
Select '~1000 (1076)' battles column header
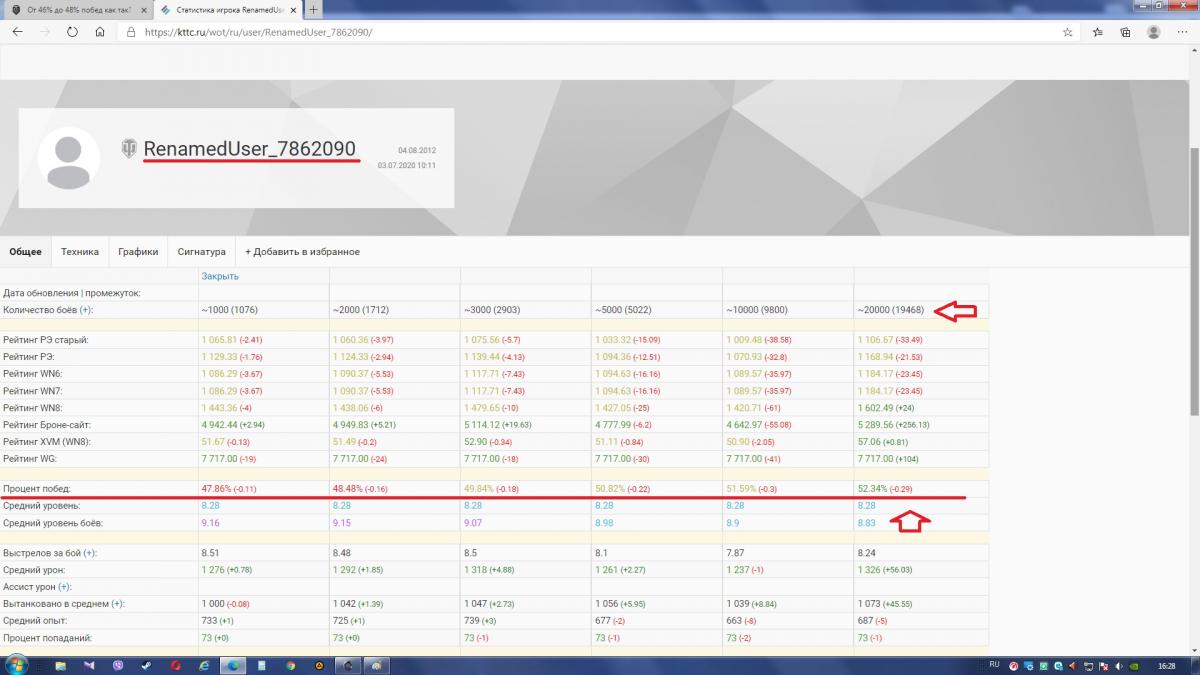click(x=230, y=311)
